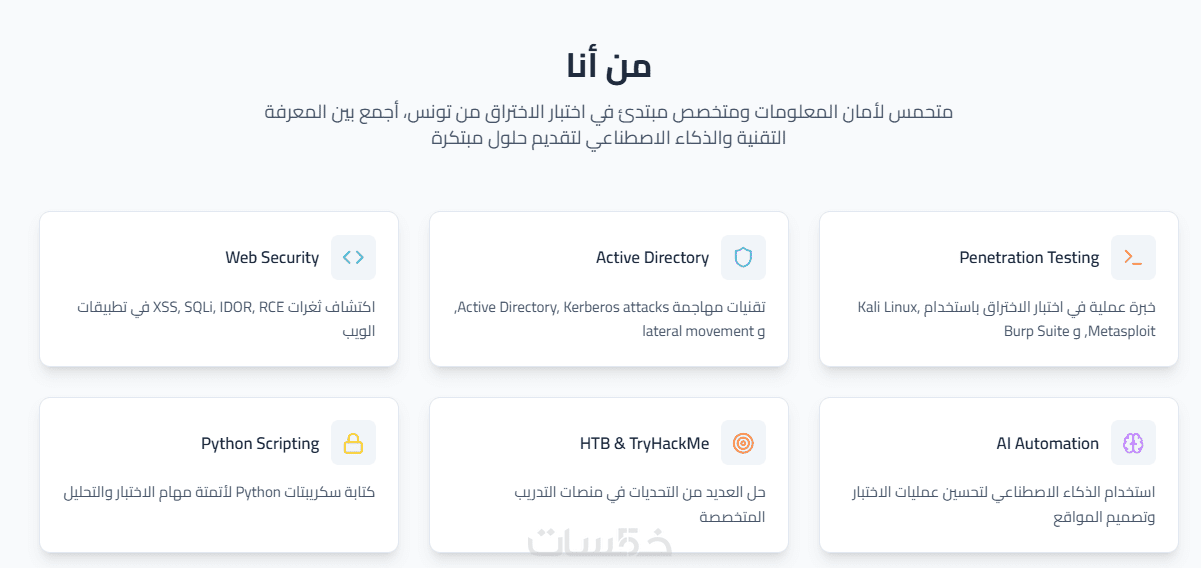Click the "من أنا" section heading
Screen dimensions: 1201x568
click(608, 65)
